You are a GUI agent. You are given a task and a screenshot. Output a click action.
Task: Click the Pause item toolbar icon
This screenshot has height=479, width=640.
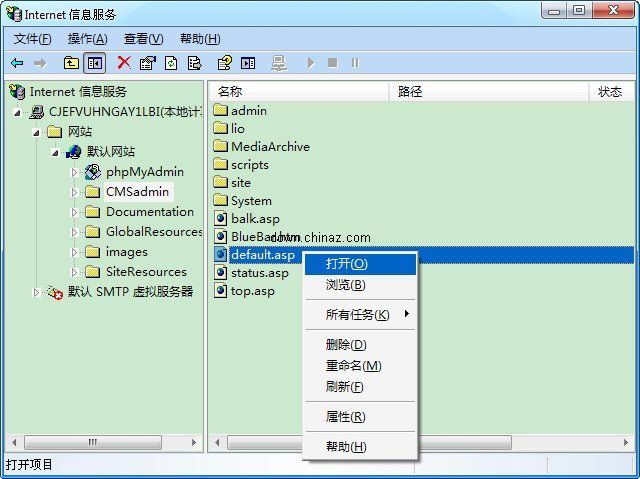(356, 63)
